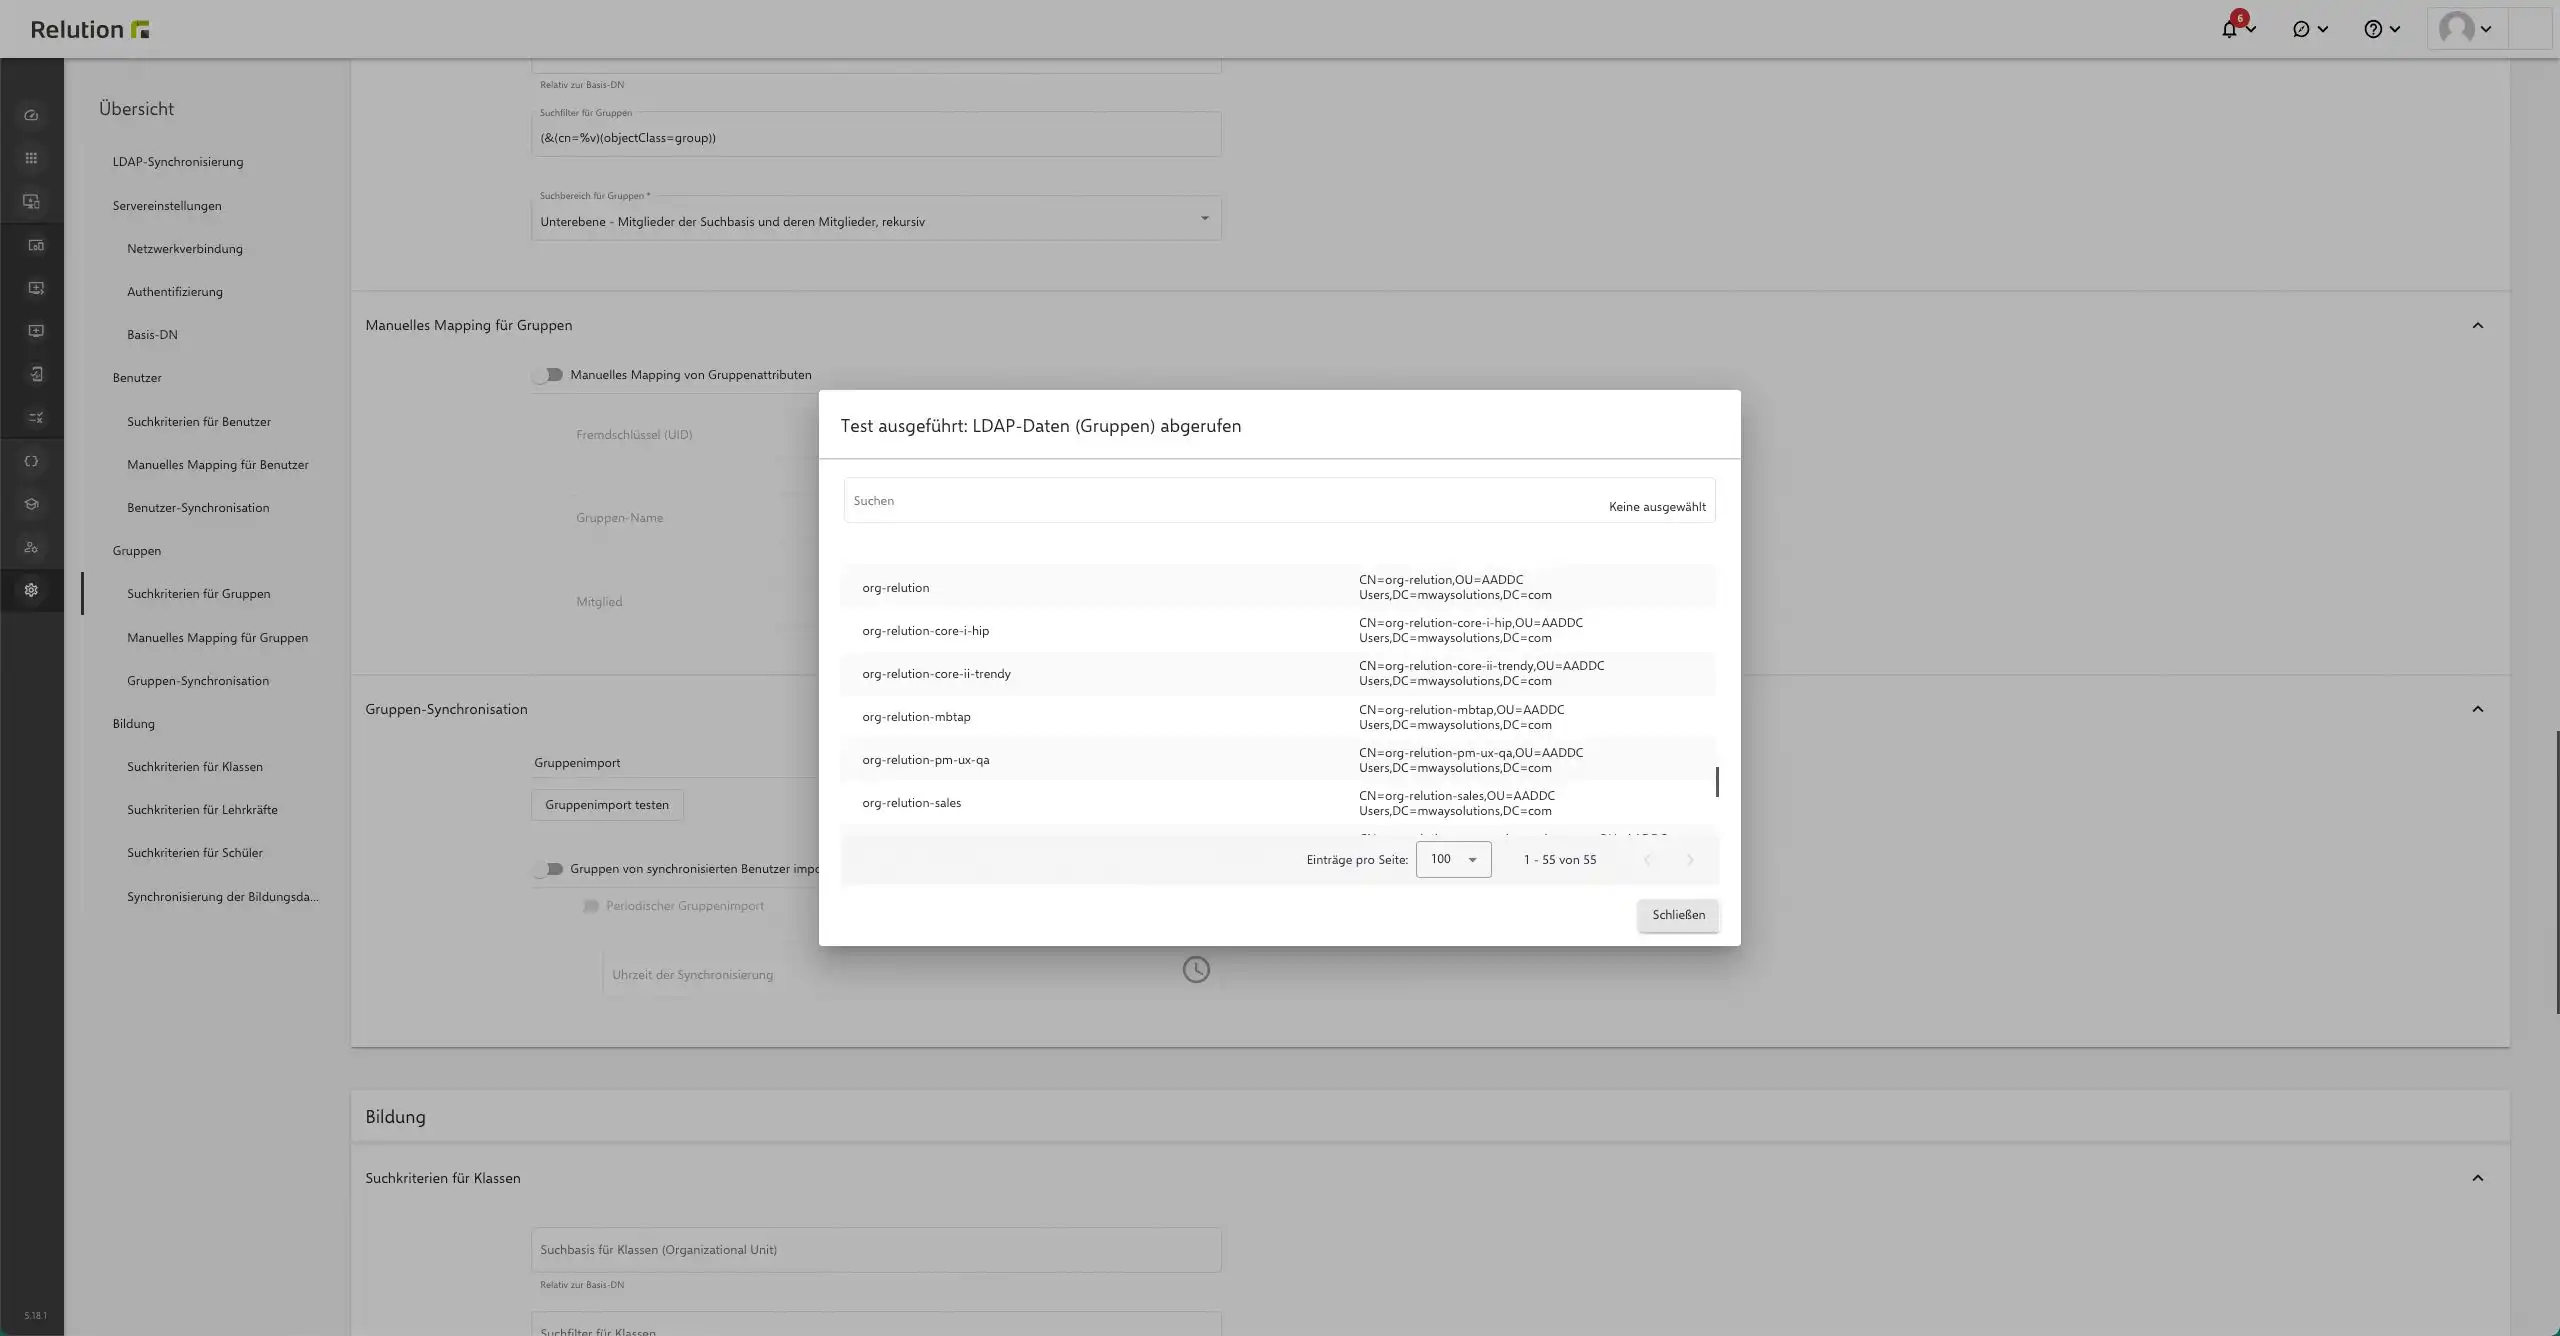Focus Uhrzeit der Synchronisierung field
The image size is (2560, 1336).
[890, 974]
